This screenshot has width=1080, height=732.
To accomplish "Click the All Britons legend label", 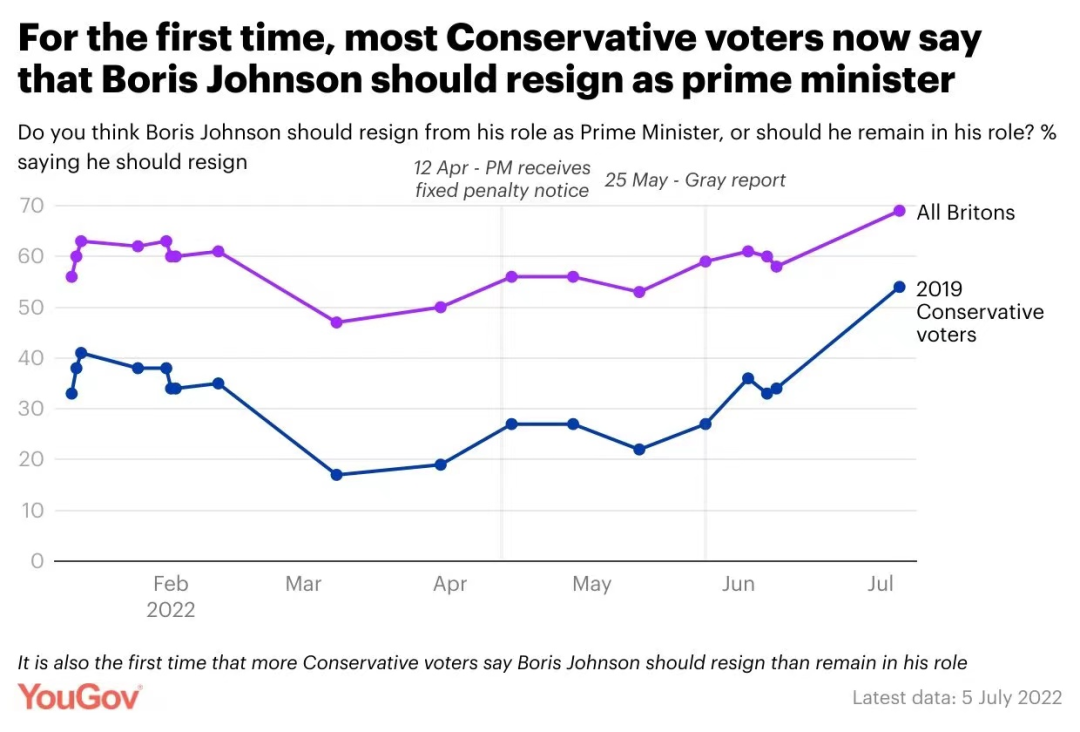I will [x=965, y=212].
